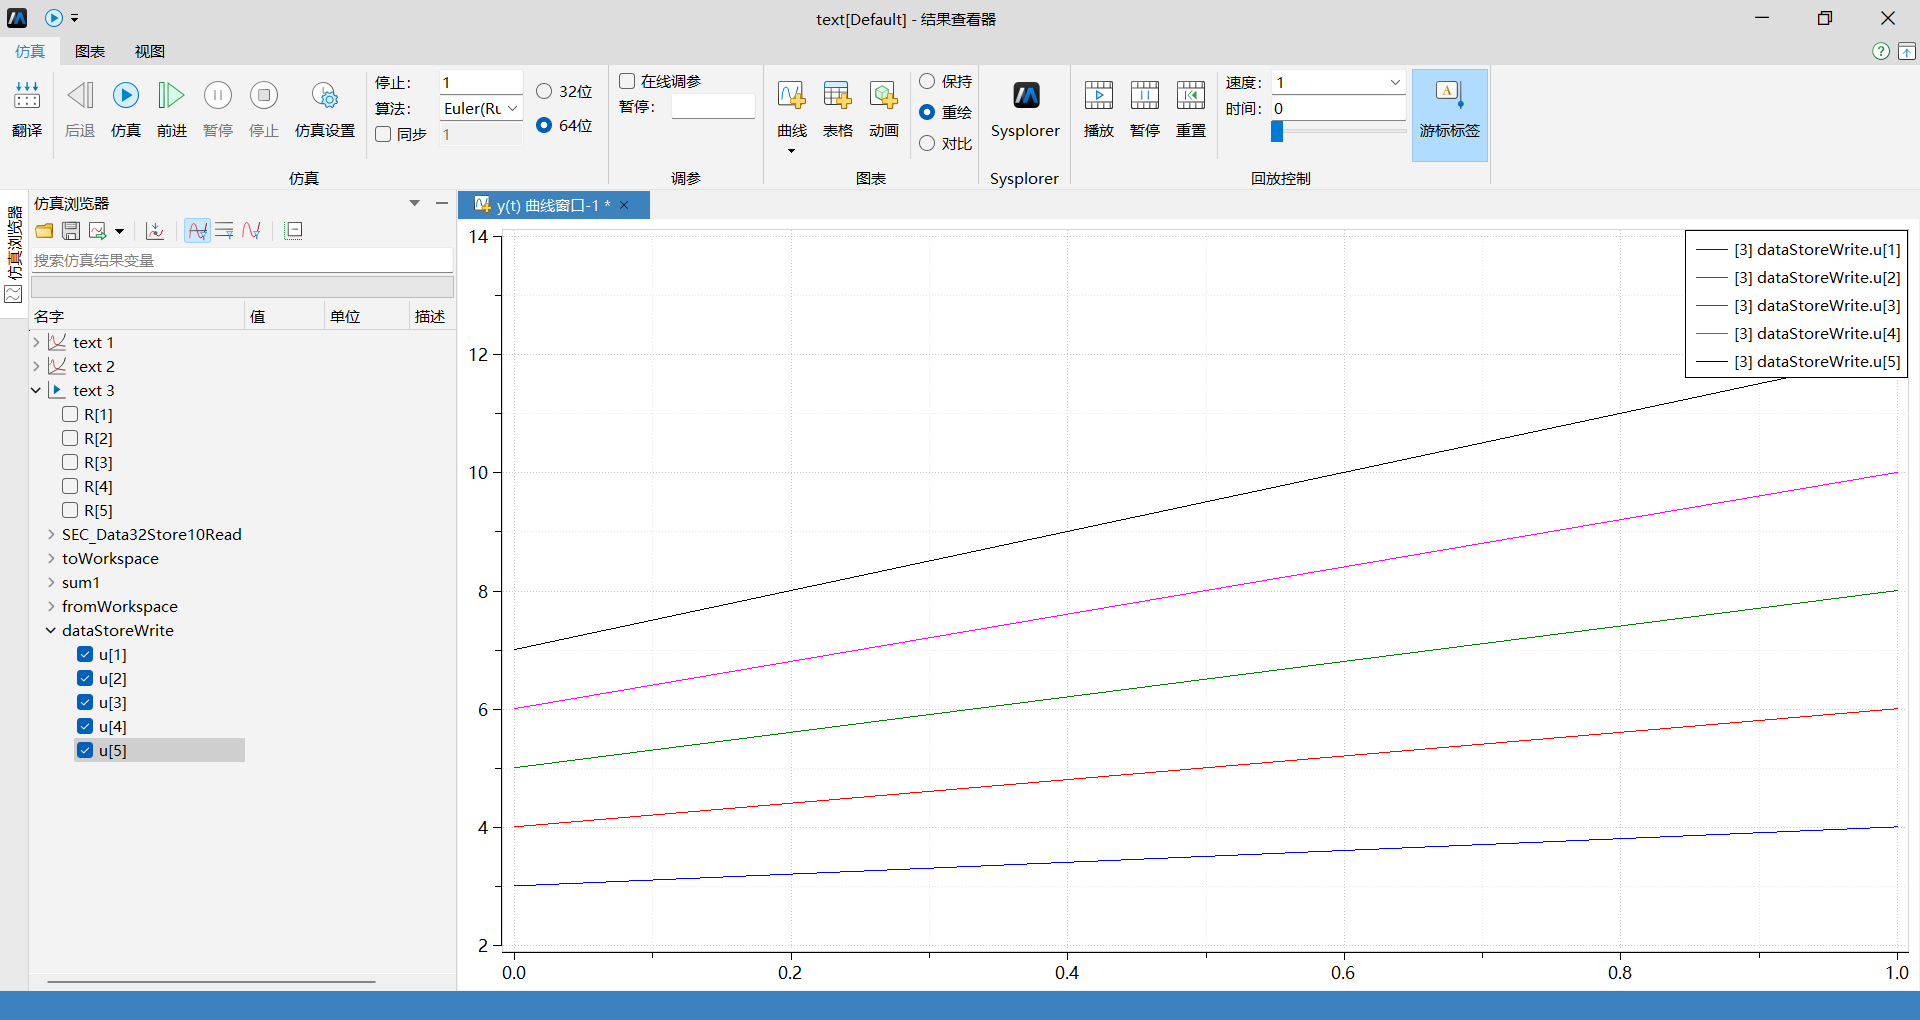
Task: Collapse the text 3 tree node
Action: 37,390
